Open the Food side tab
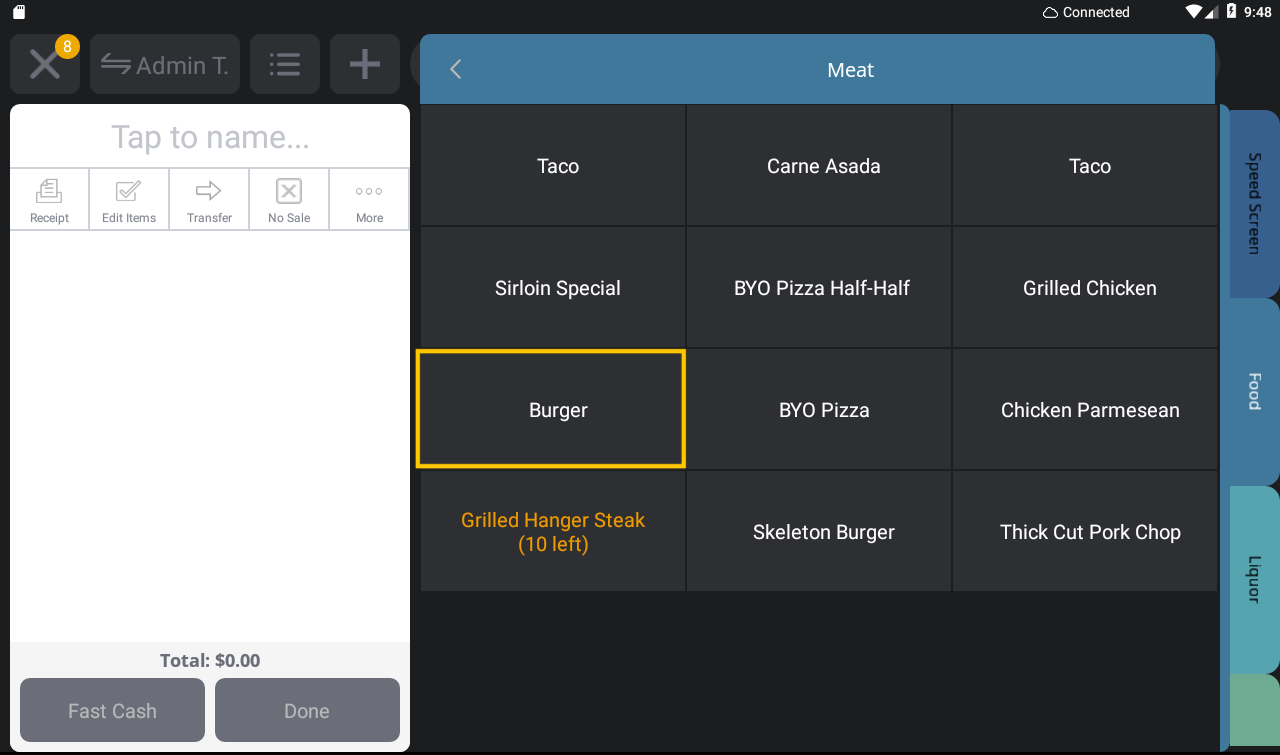The height and width of the screenshot is (755, 1280). pos(1254,391)
